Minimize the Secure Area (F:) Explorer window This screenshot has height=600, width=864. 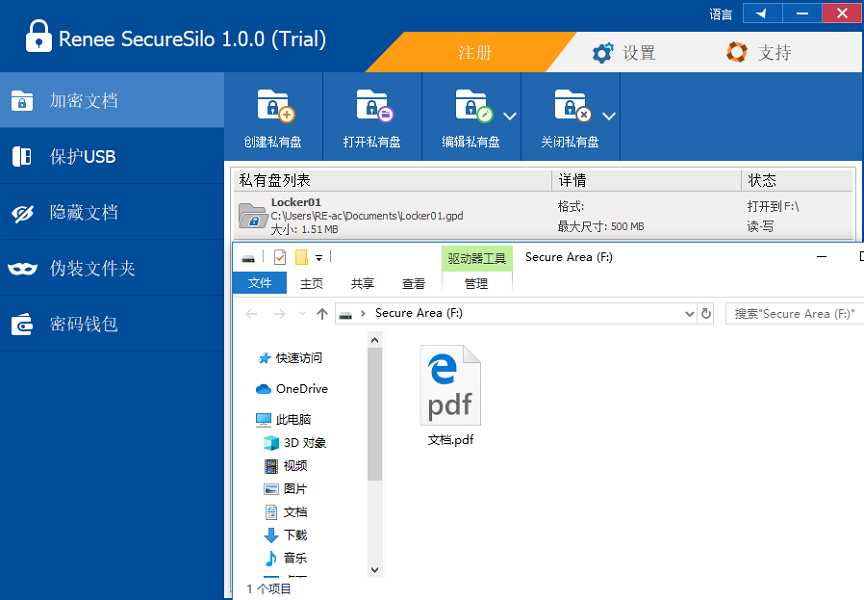click(x=822, y=257)
